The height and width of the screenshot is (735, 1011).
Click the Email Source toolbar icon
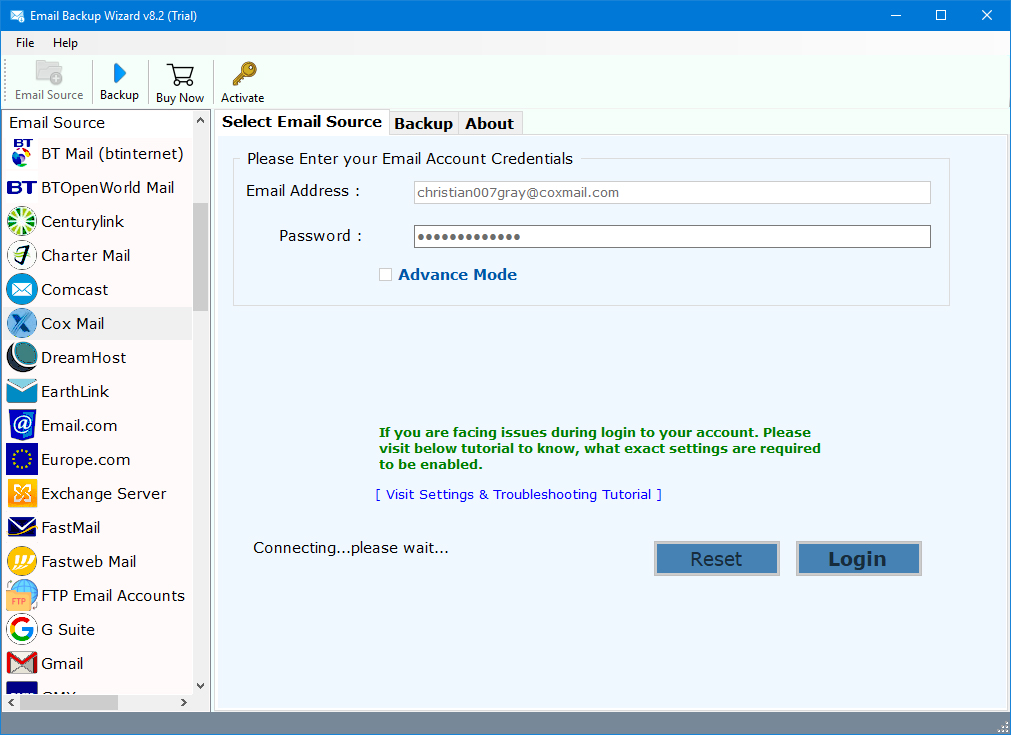[49, 72]
